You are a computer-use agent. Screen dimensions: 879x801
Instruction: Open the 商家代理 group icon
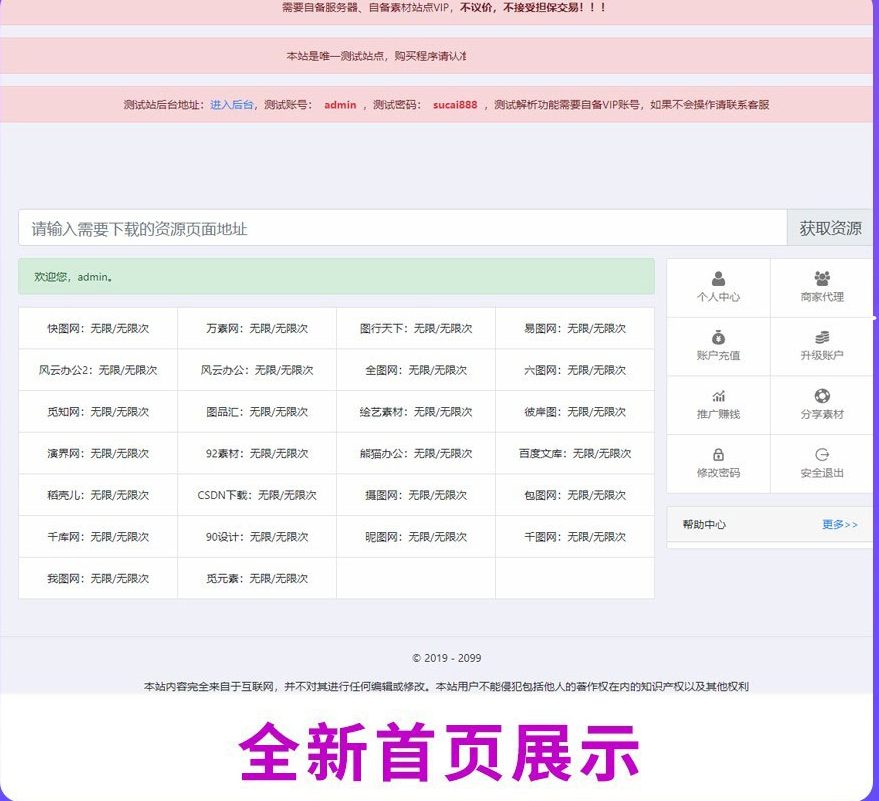pyautogui.click(x=822, y=279)
